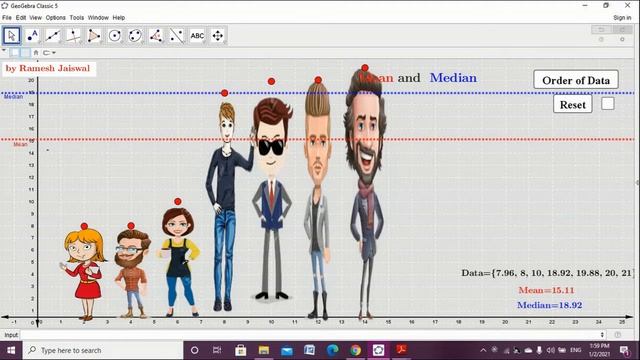
Task: Select the Angle tool
Action: click(x=156, y=36)
